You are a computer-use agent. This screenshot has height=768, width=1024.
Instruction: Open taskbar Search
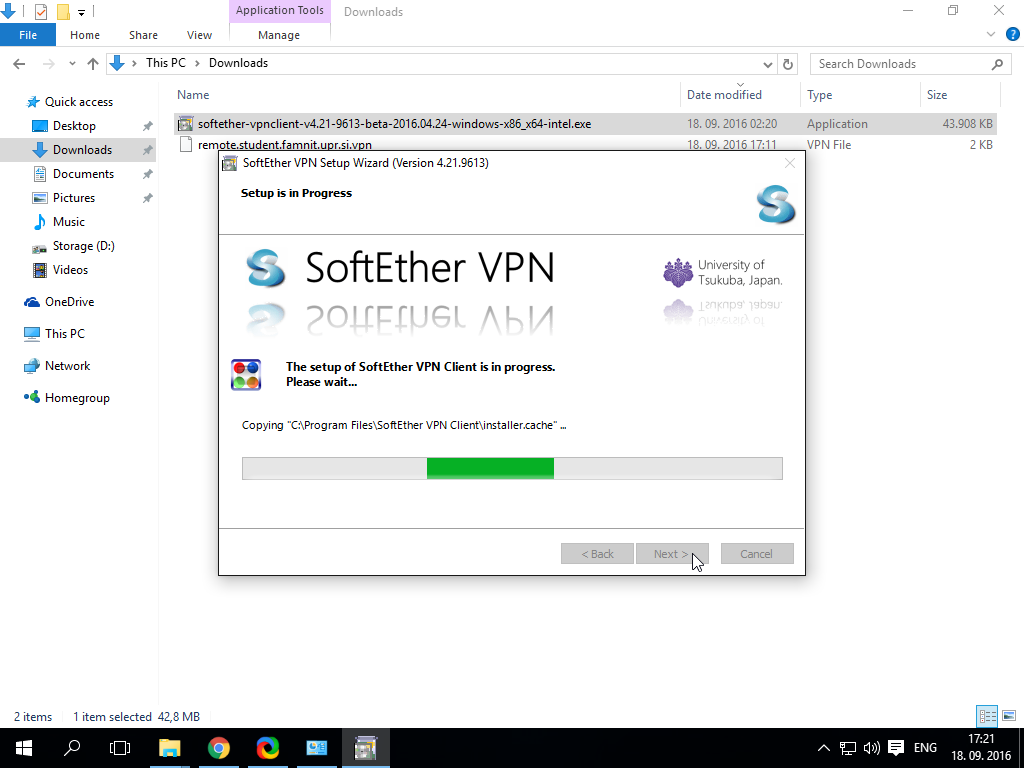72,748
